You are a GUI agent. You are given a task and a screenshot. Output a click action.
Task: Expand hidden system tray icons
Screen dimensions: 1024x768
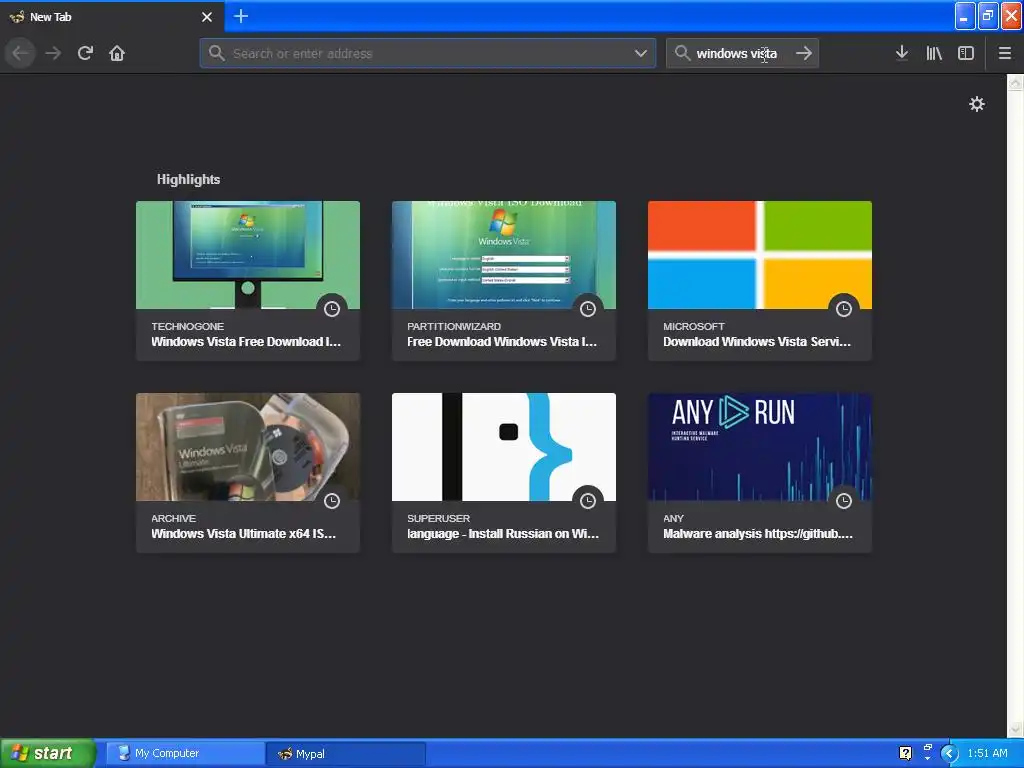pos(949,754)
